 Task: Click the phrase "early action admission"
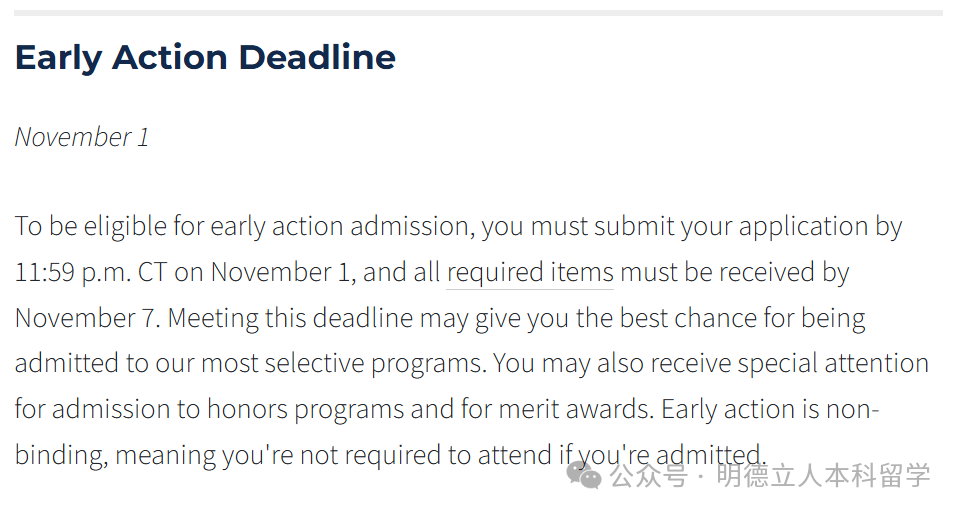click(x=343, y=227)
